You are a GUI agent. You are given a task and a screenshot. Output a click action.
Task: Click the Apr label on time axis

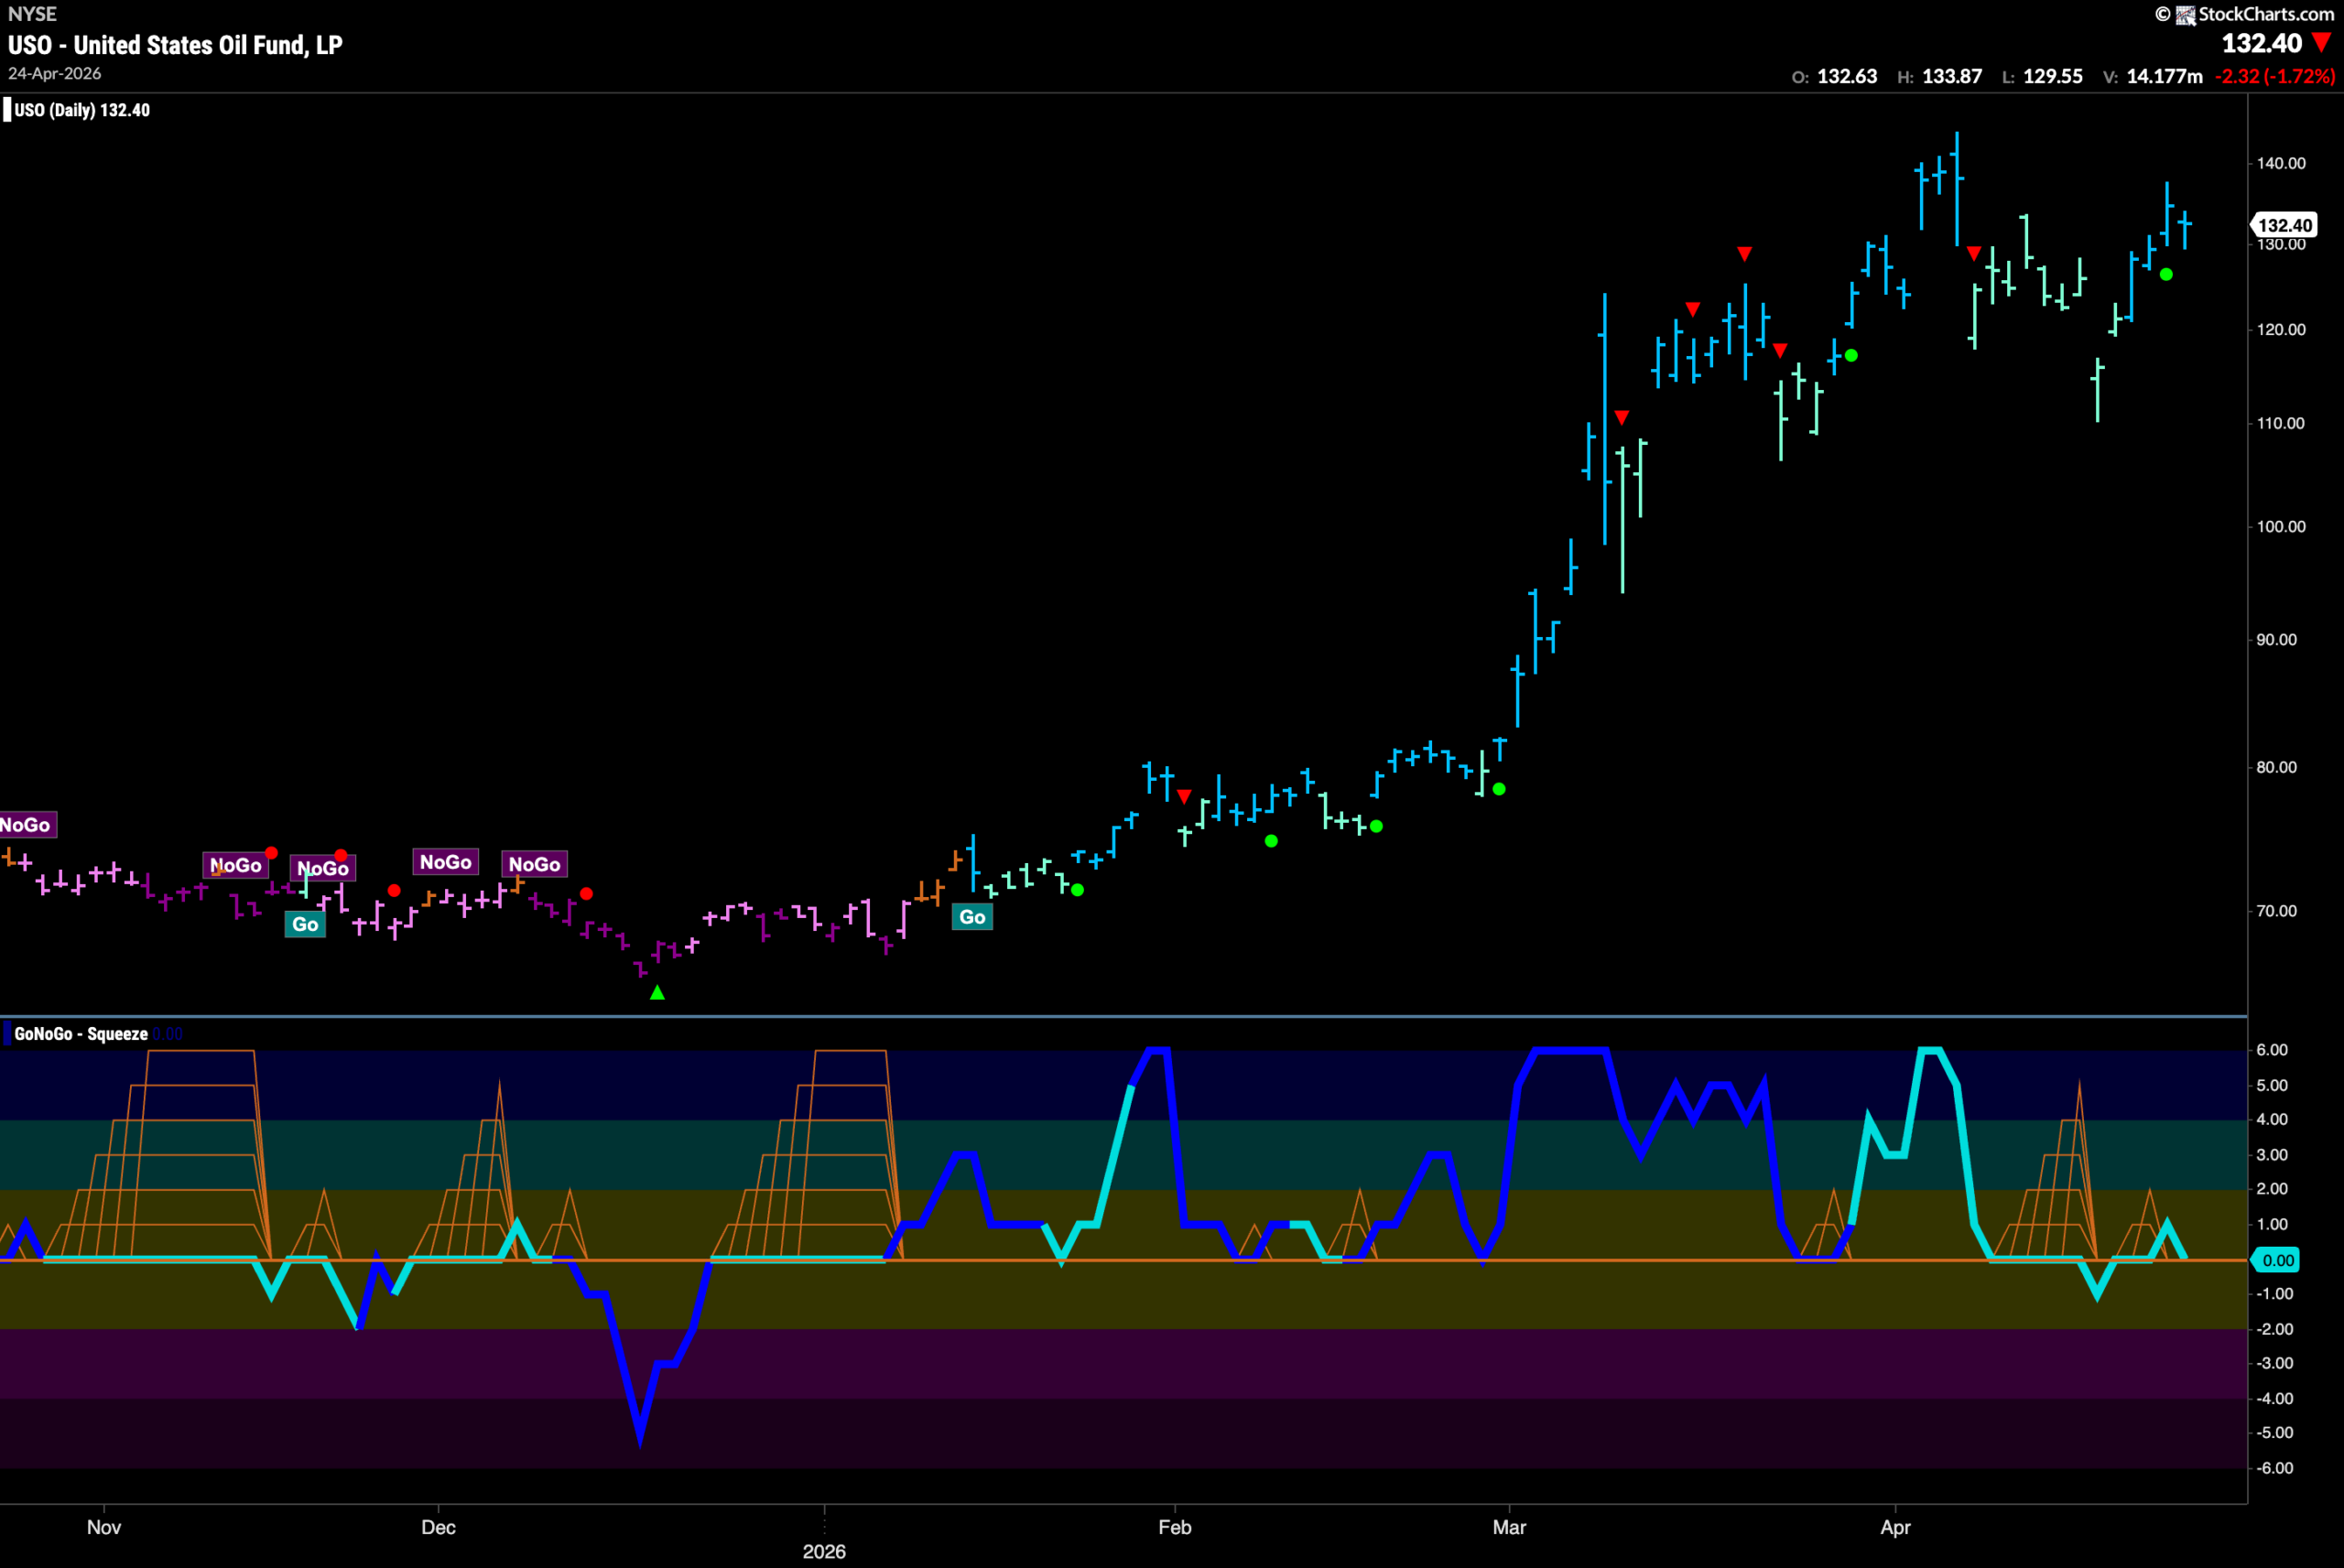coord(1895,1527)
